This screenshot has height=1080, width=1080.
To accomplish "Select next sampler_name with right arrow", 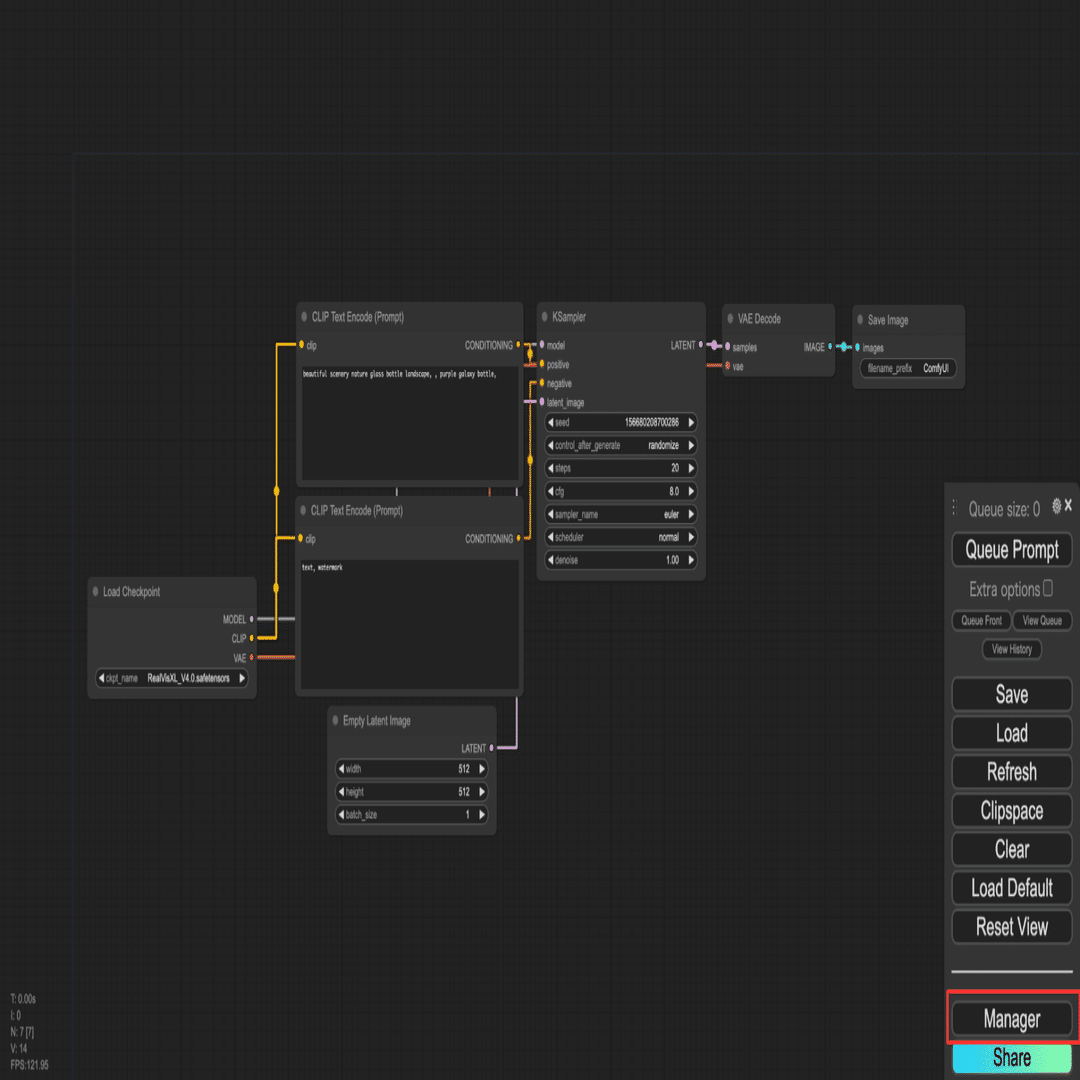I will [691, 515].
